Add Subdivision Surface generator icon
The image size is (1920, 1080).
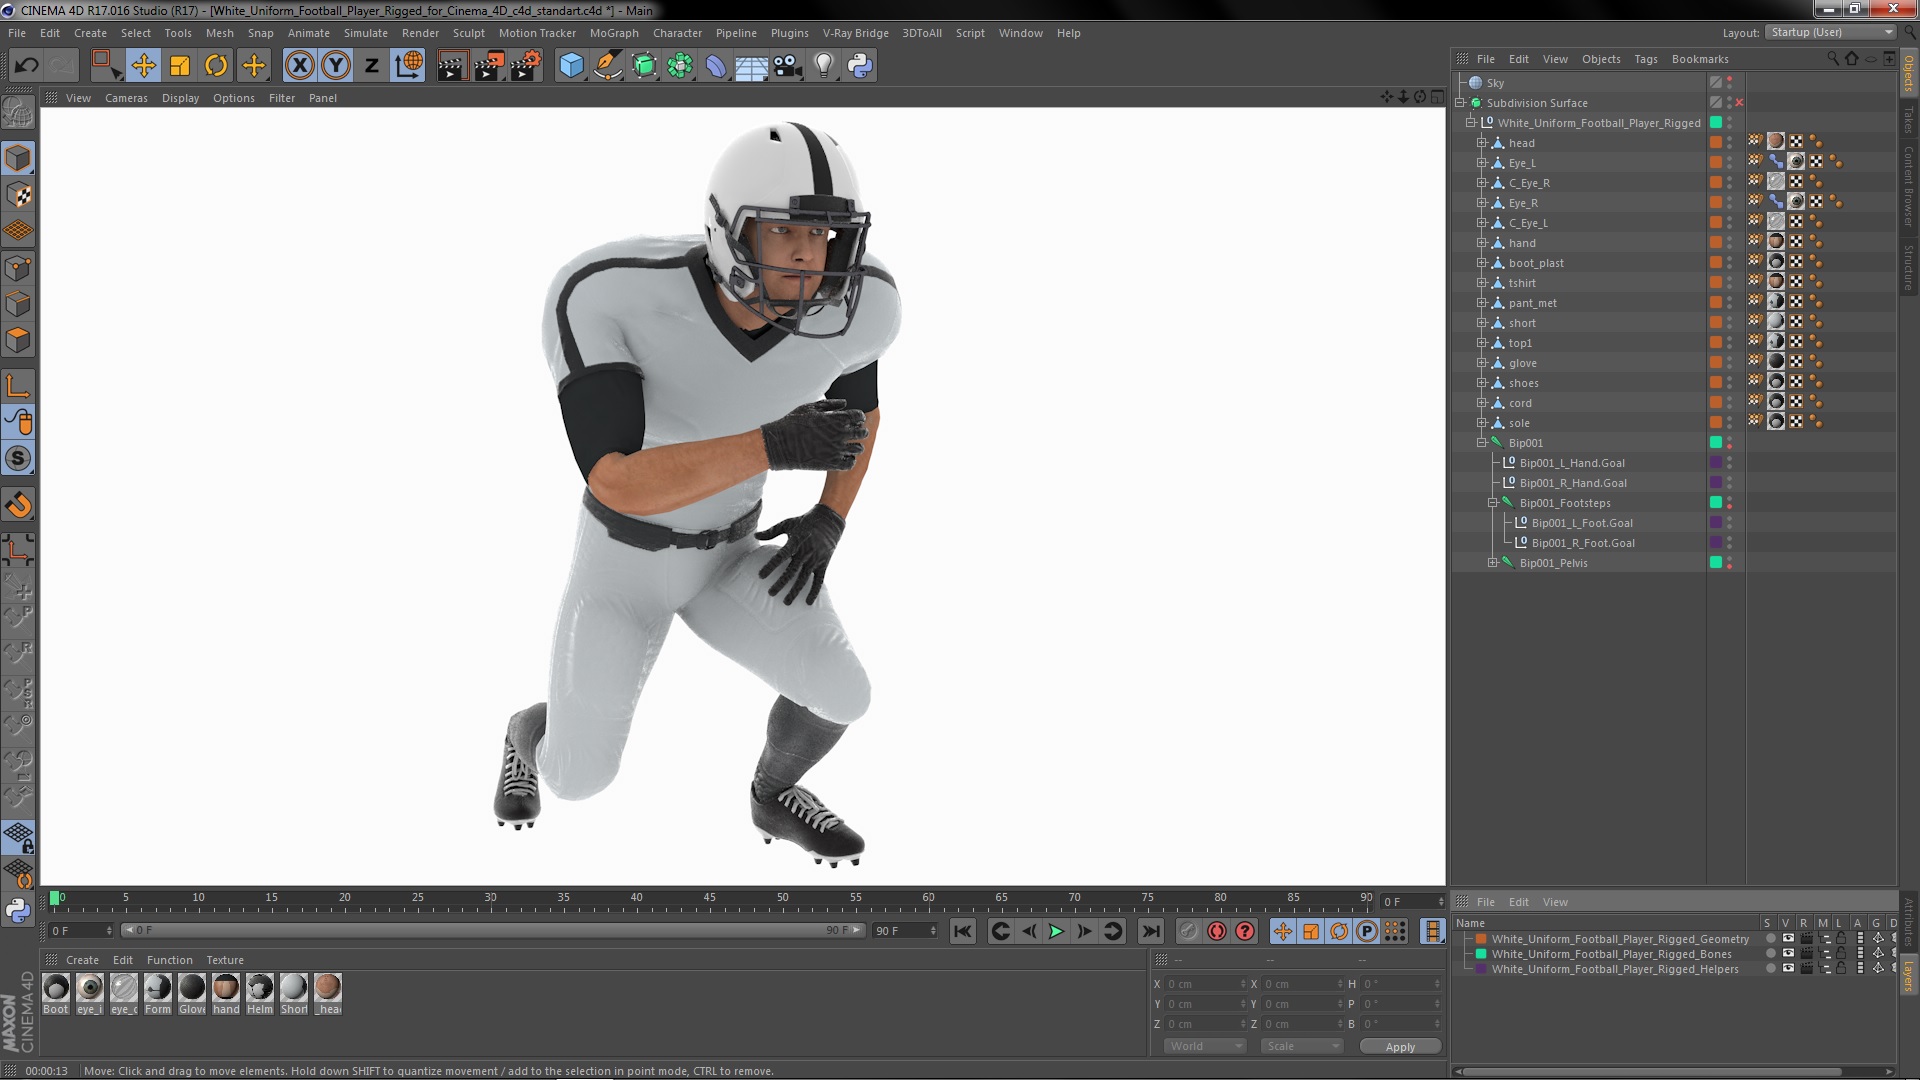[644, 66]
